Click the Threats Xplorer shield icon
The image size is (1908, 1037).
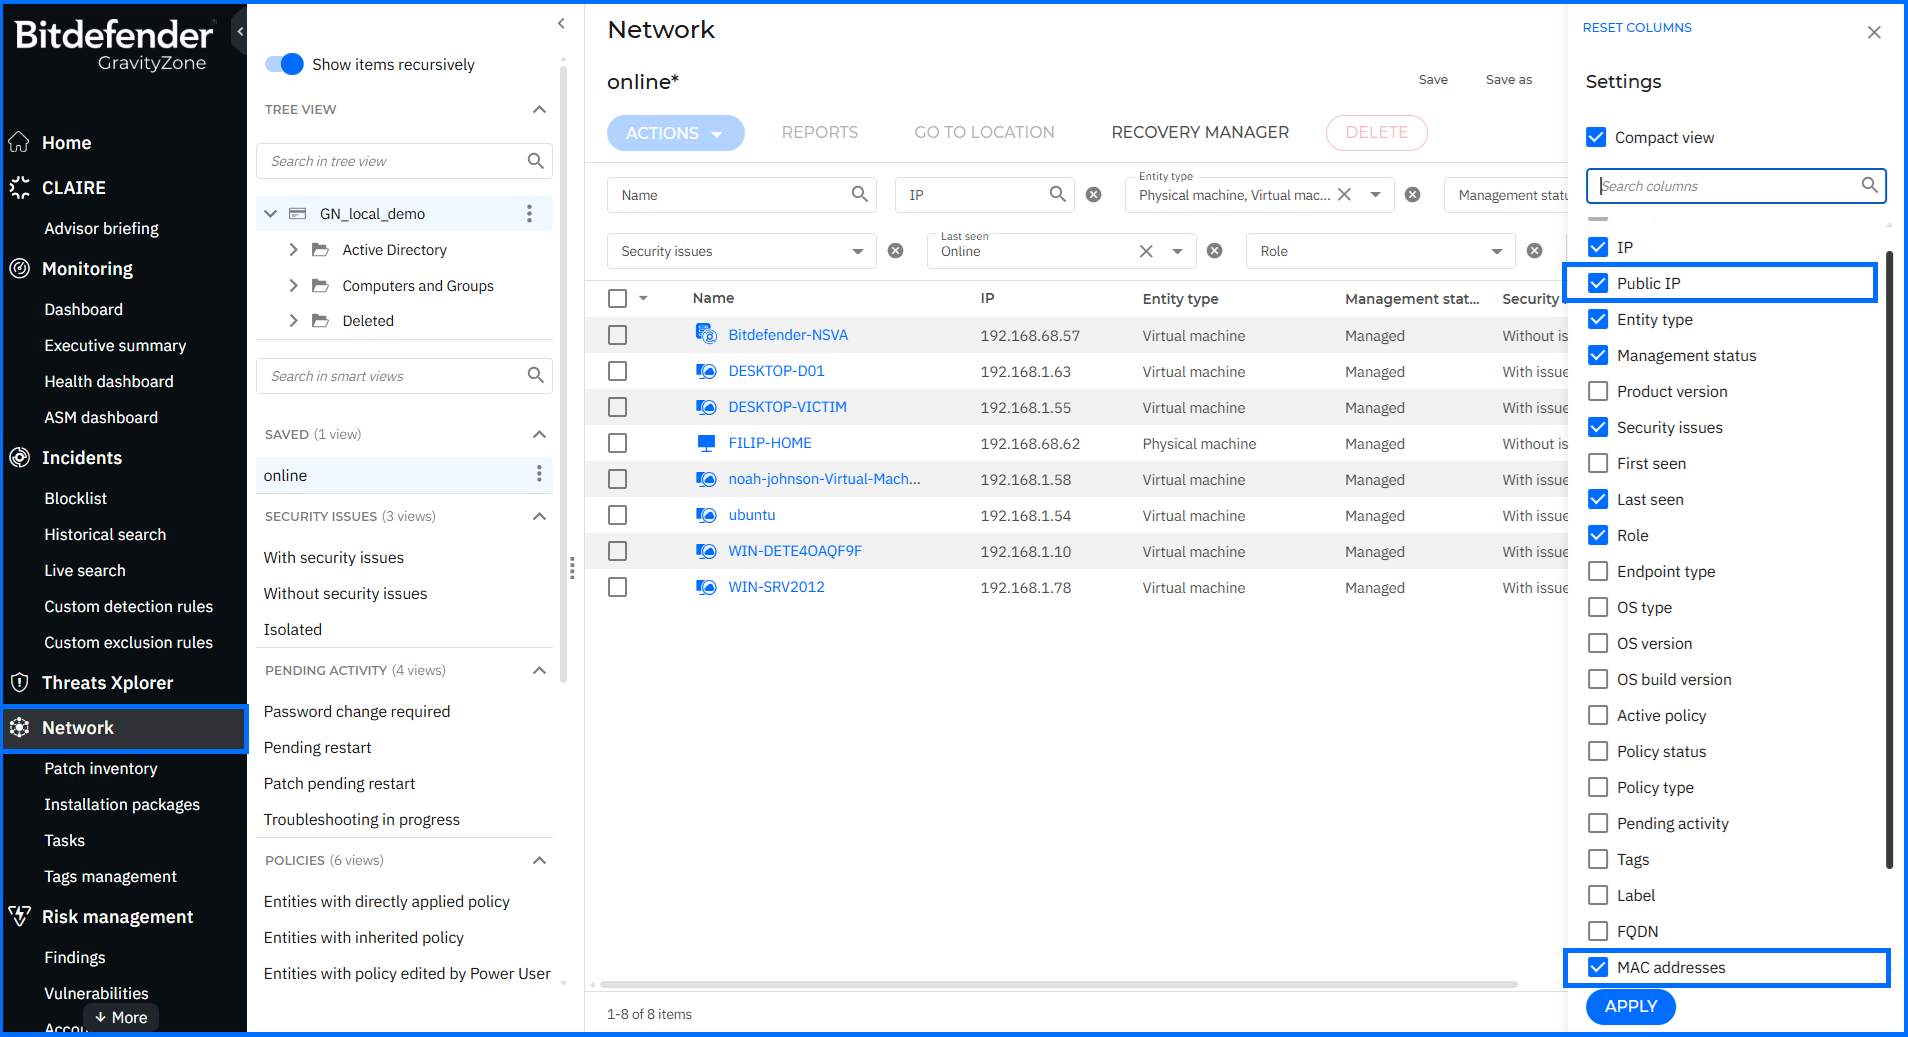pos(19,683)
